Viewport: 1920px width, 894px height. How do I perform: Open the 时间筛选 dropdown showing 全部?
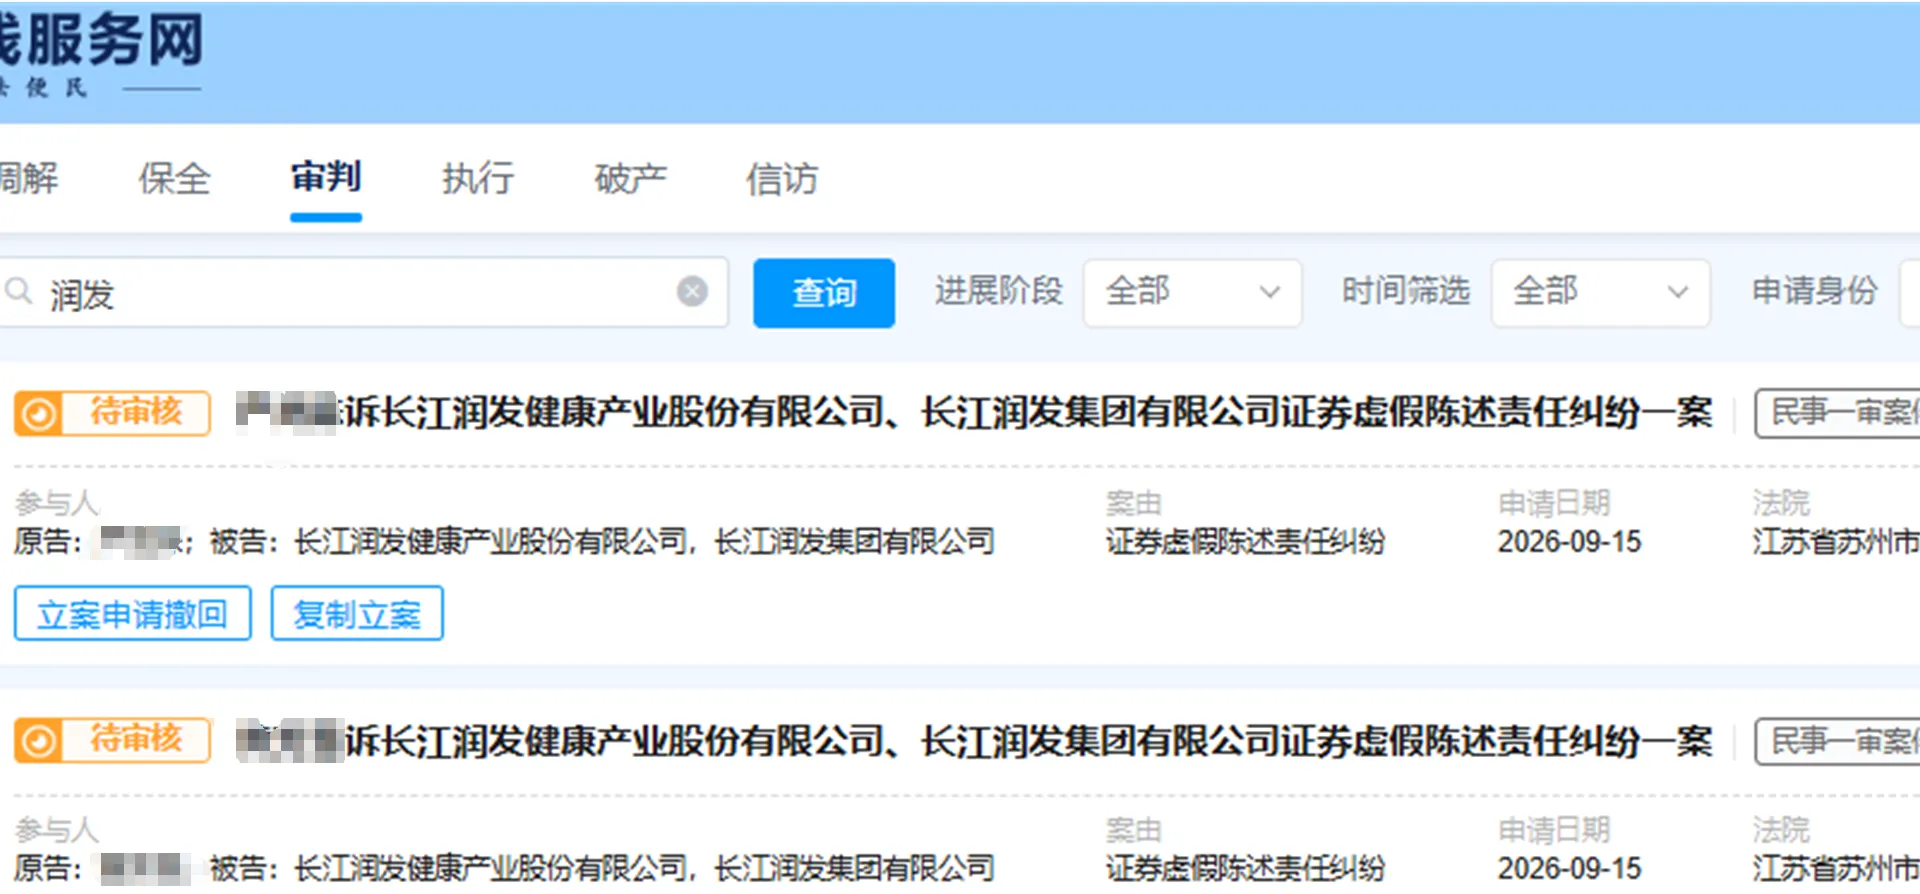click(1600, 292)
